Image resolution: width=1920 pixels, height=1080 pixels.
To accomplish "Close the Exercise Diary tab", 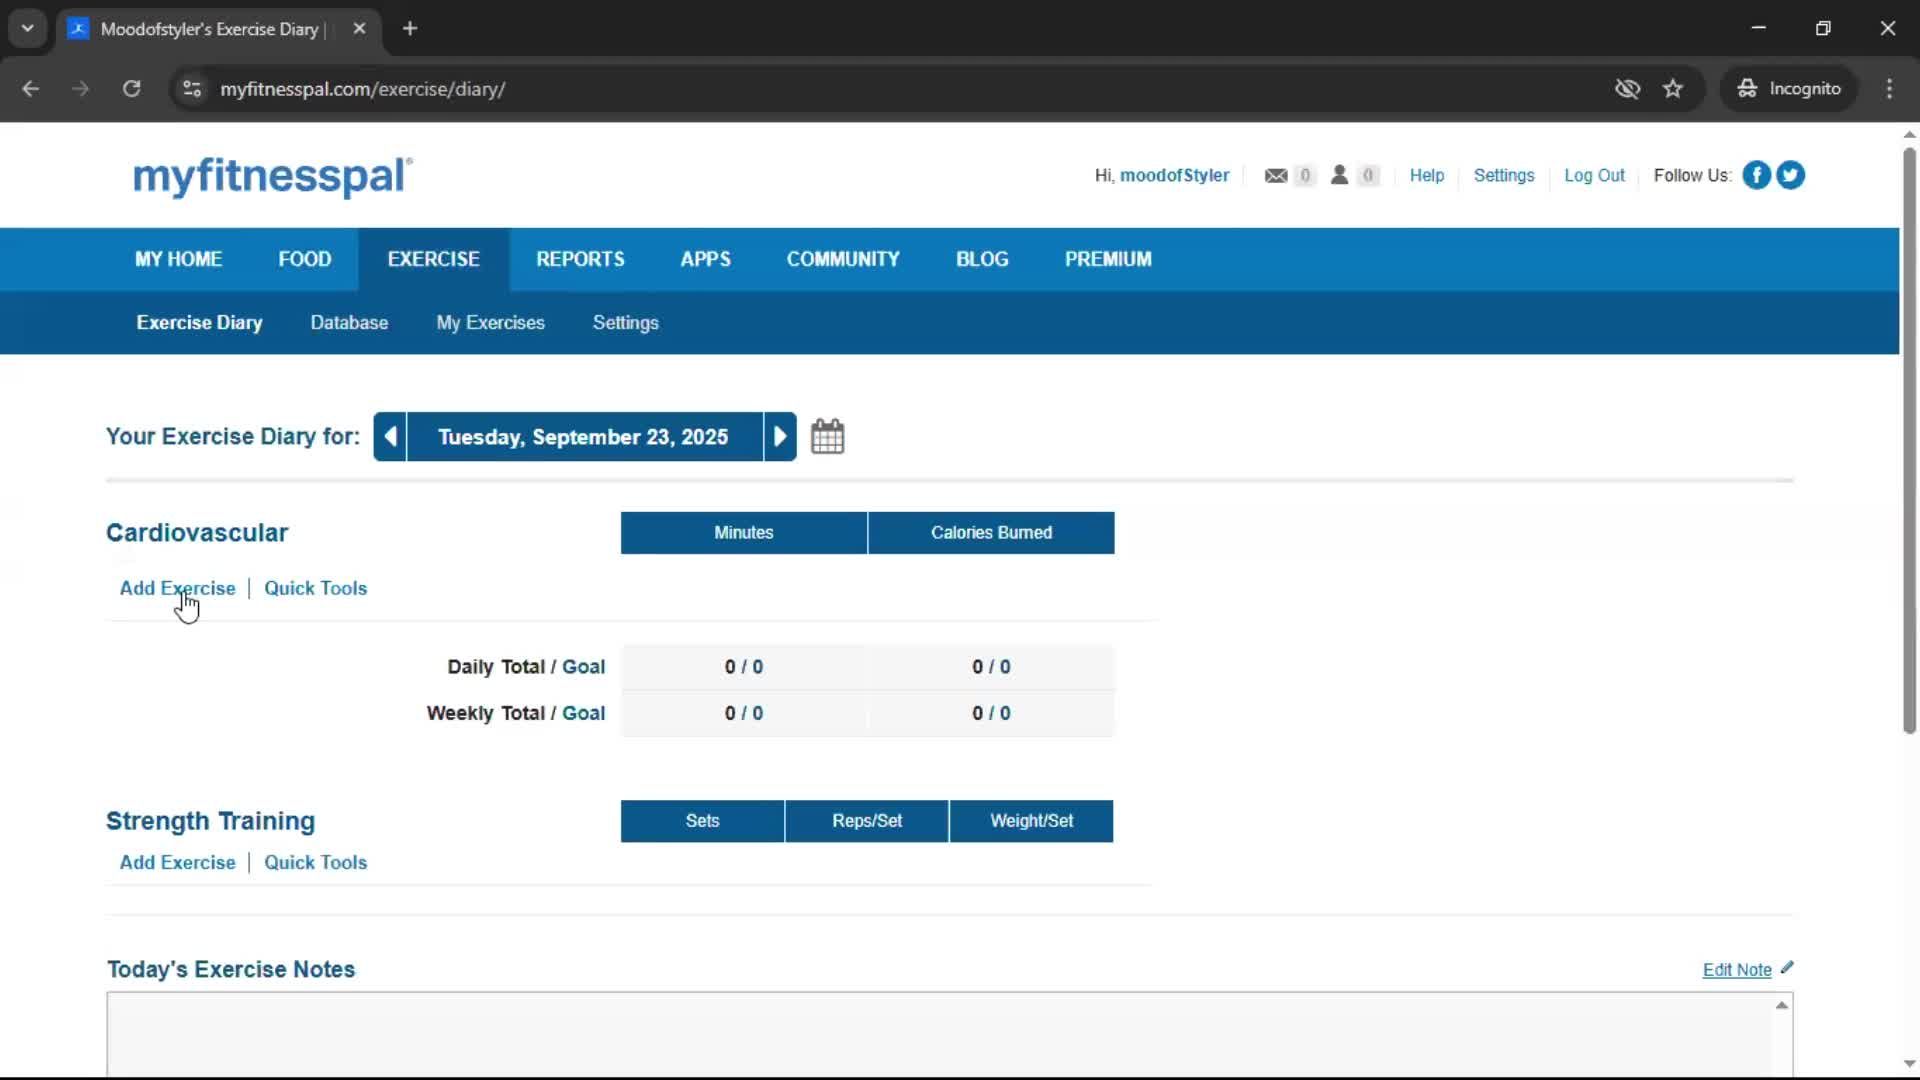I will [359, 29].
